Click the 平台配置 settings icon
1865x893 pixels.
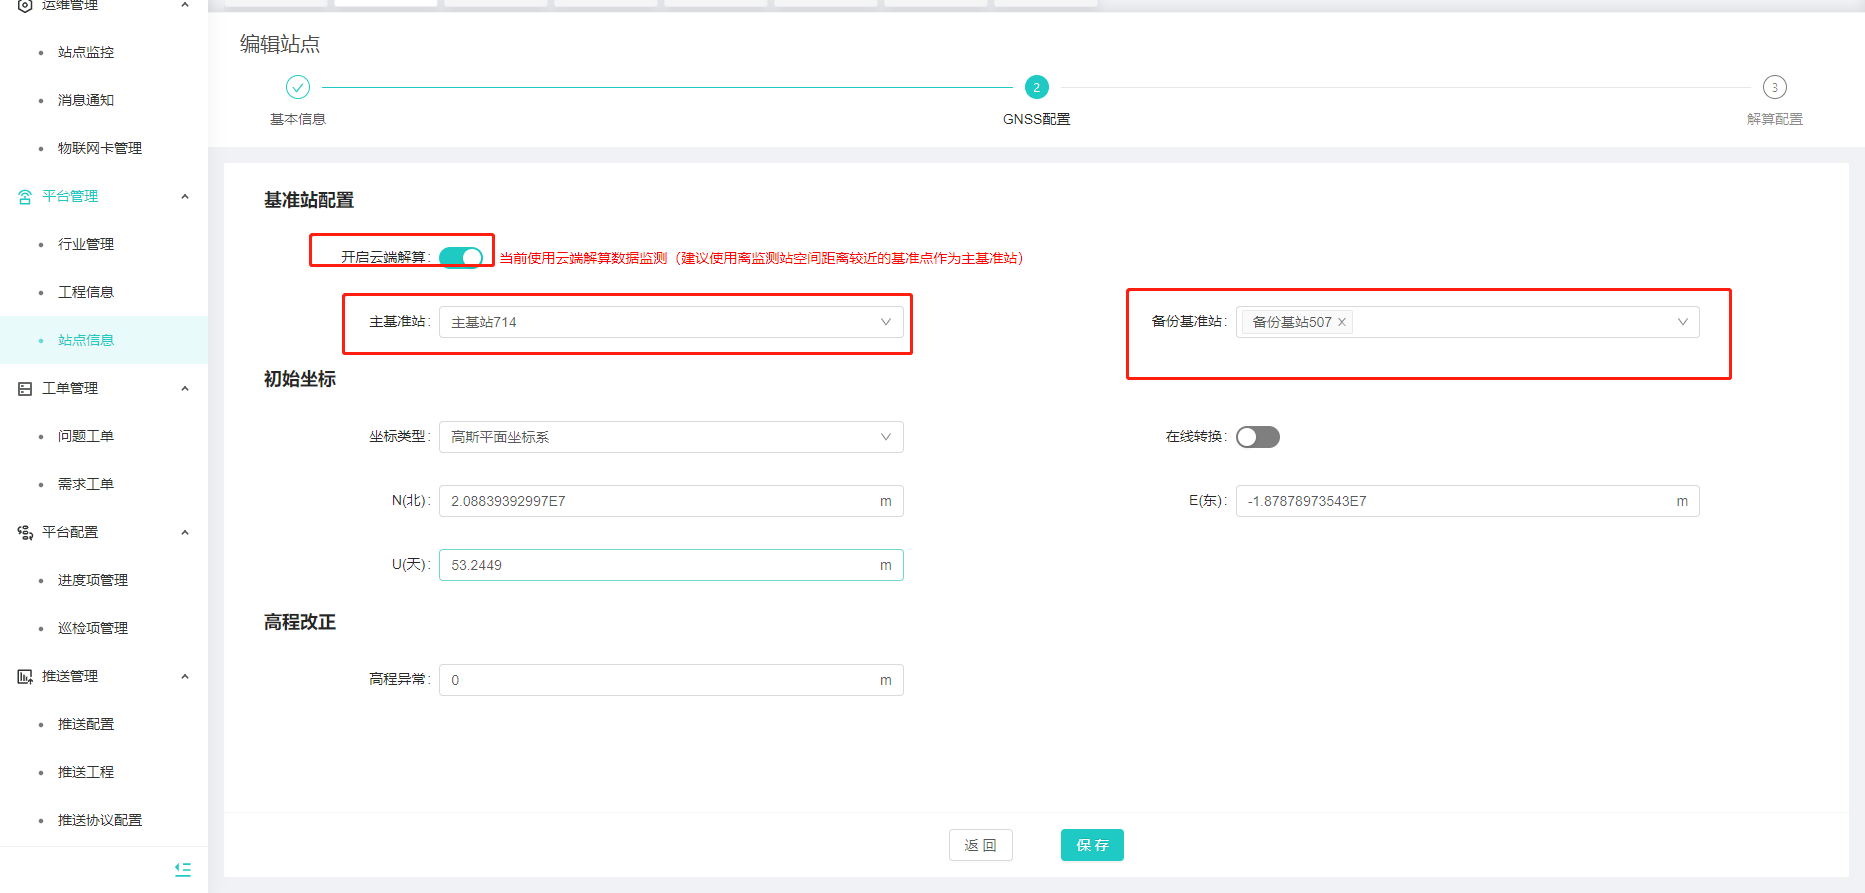tap(25, 533)
